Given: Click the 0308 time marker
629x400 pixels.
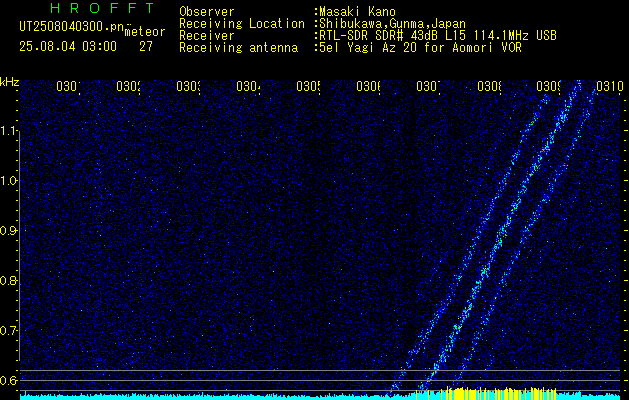Looking at the screenshot, I should 489,86.
